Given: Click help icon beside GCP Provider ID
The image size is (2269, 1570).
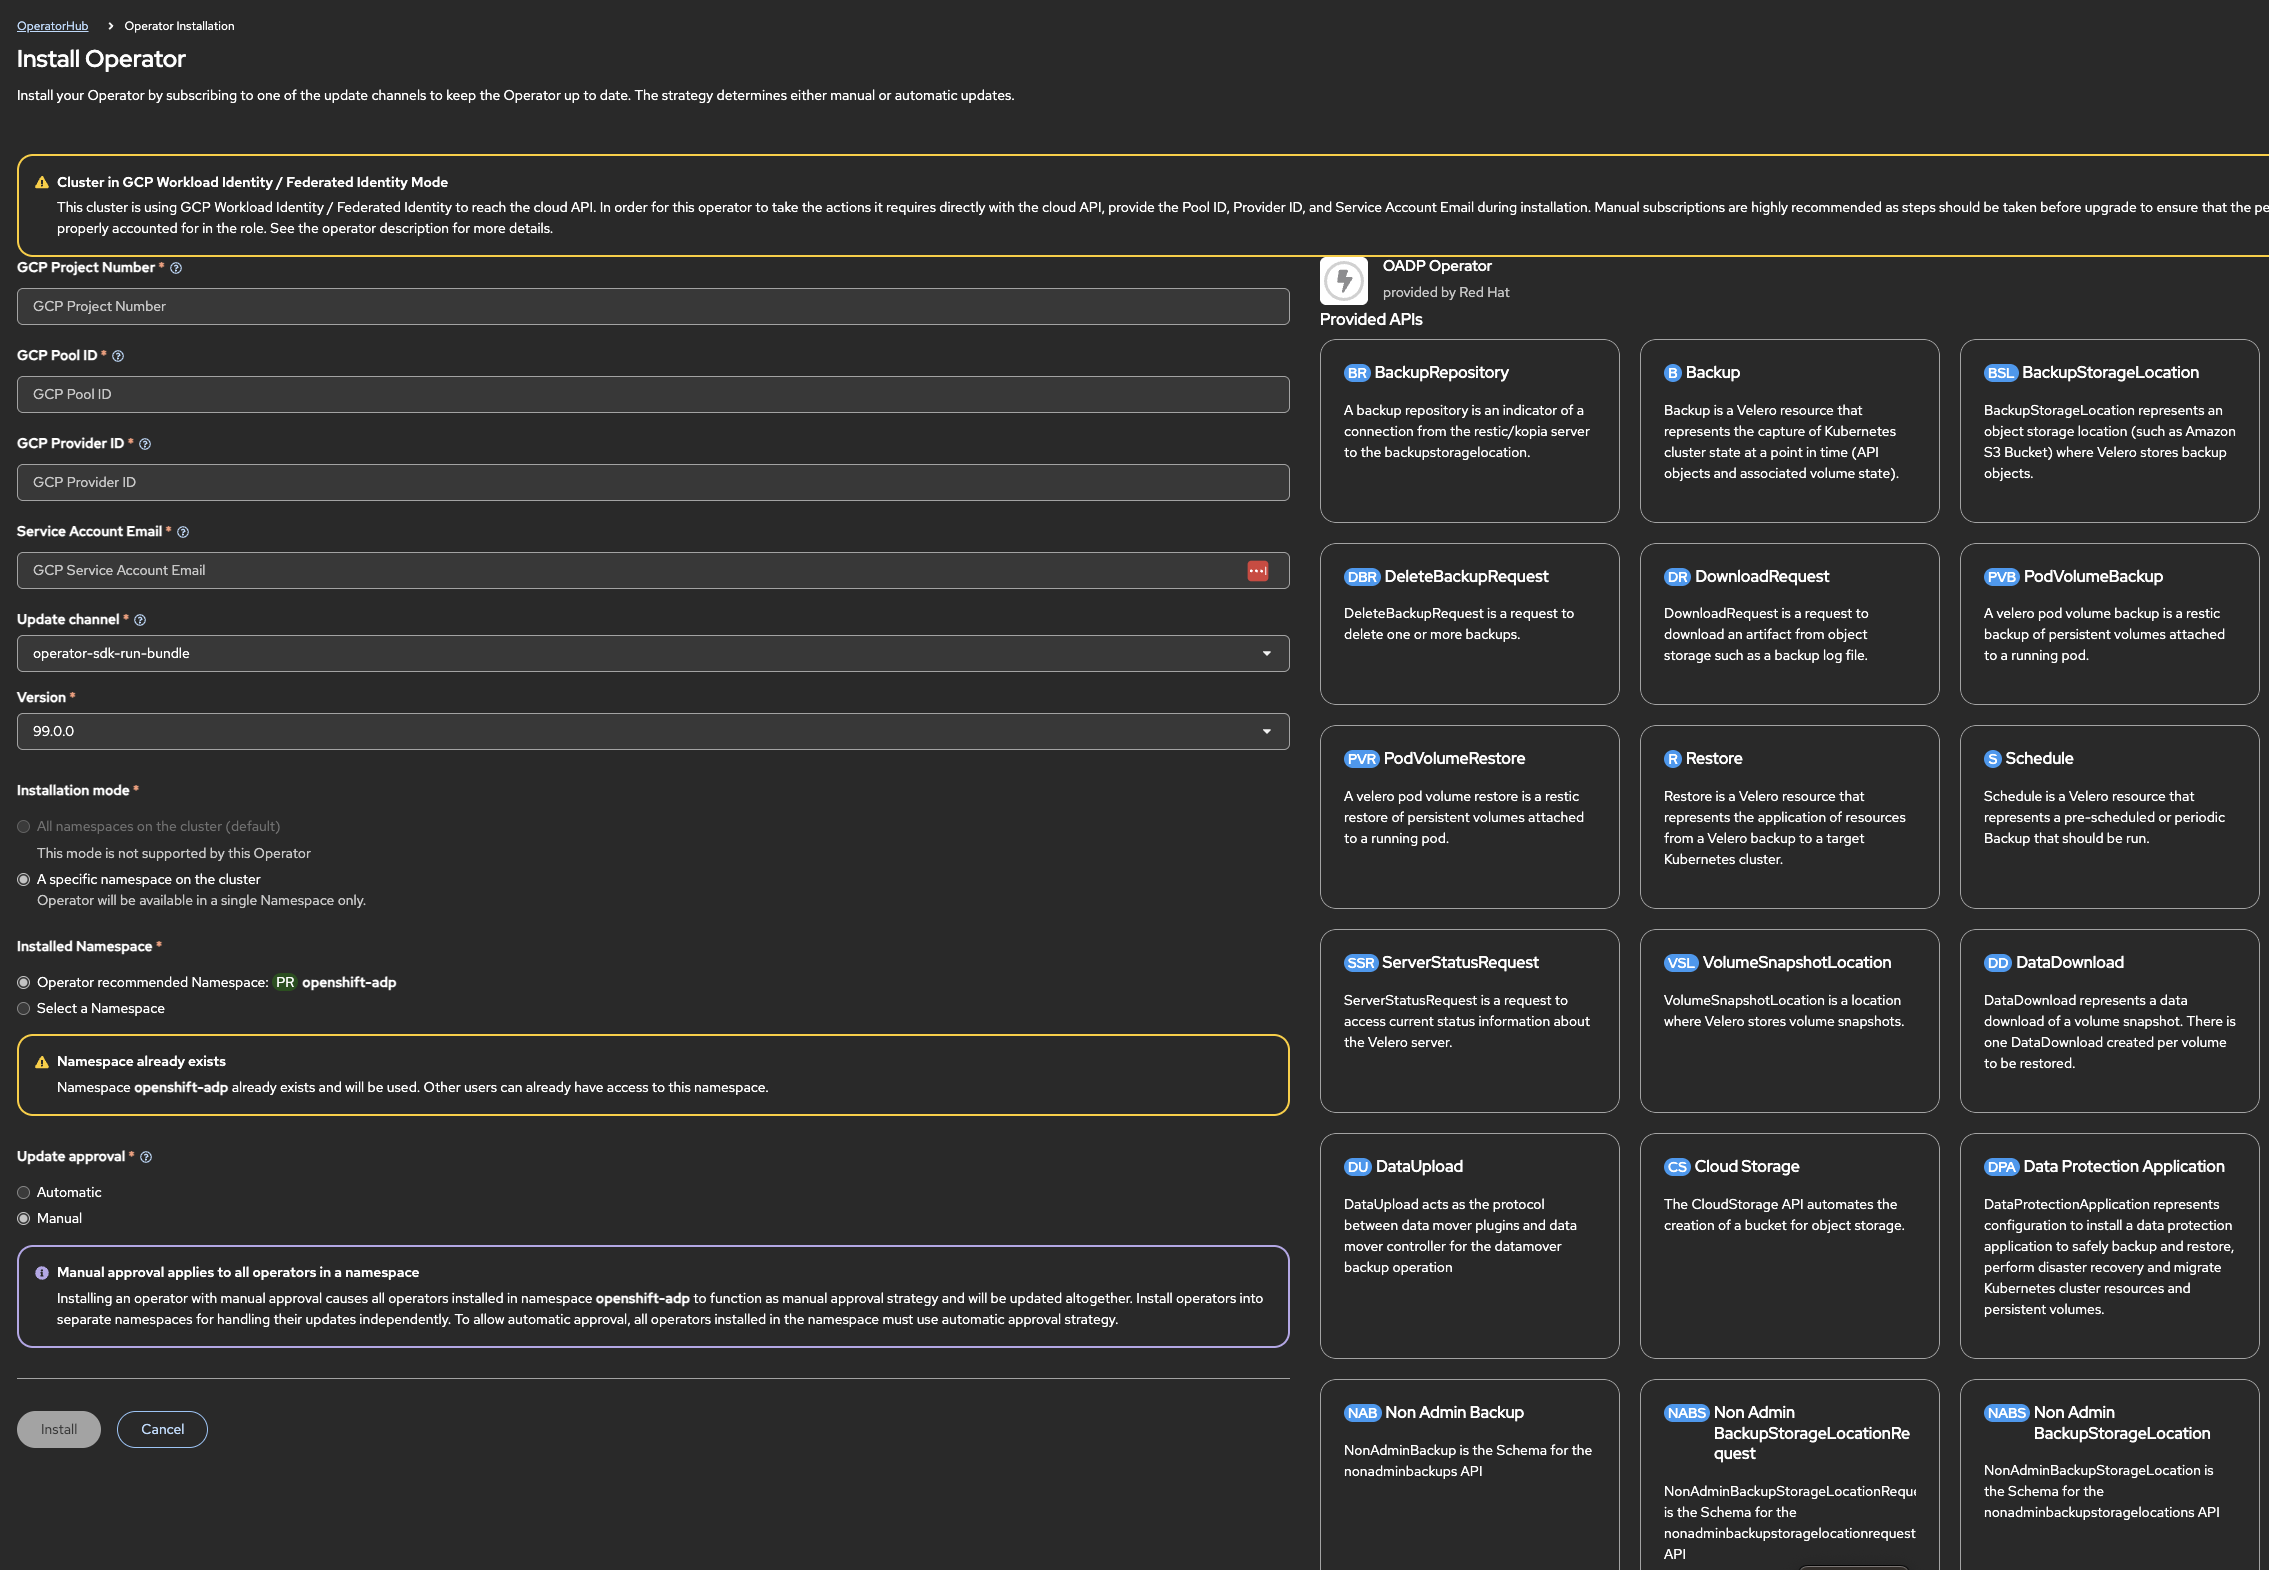Looking at the screenshot, I should 145,444.
